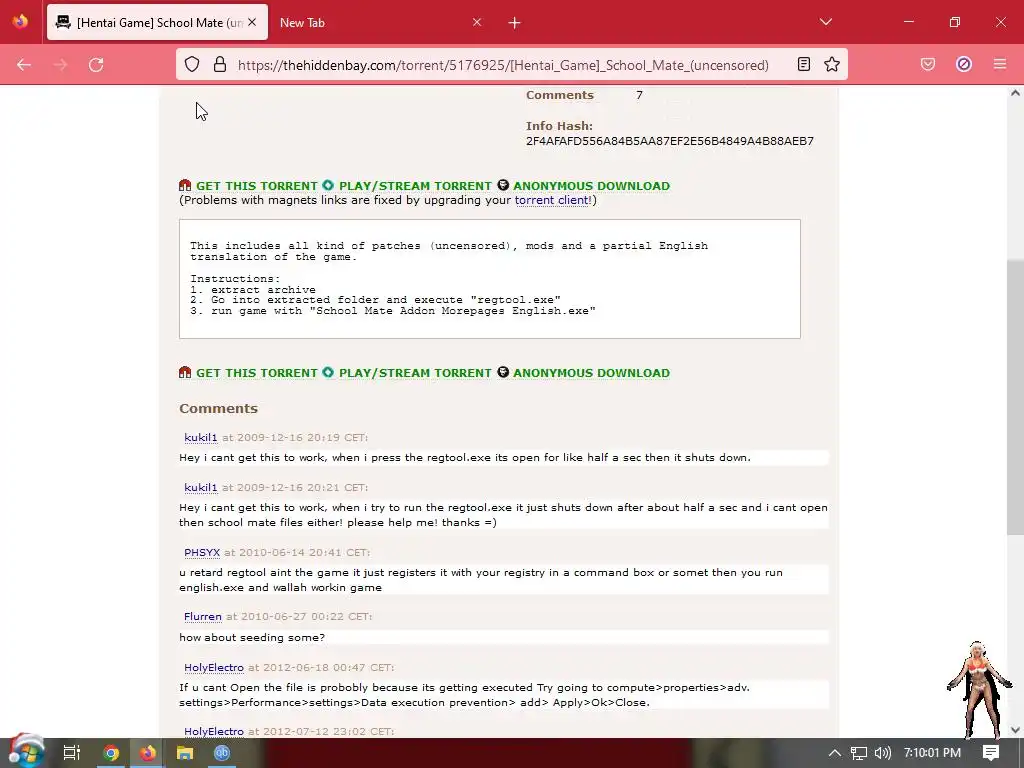
Task: Click the lower ANONYMOUS DOWNLOAD link
Action: tap(591, 373)
